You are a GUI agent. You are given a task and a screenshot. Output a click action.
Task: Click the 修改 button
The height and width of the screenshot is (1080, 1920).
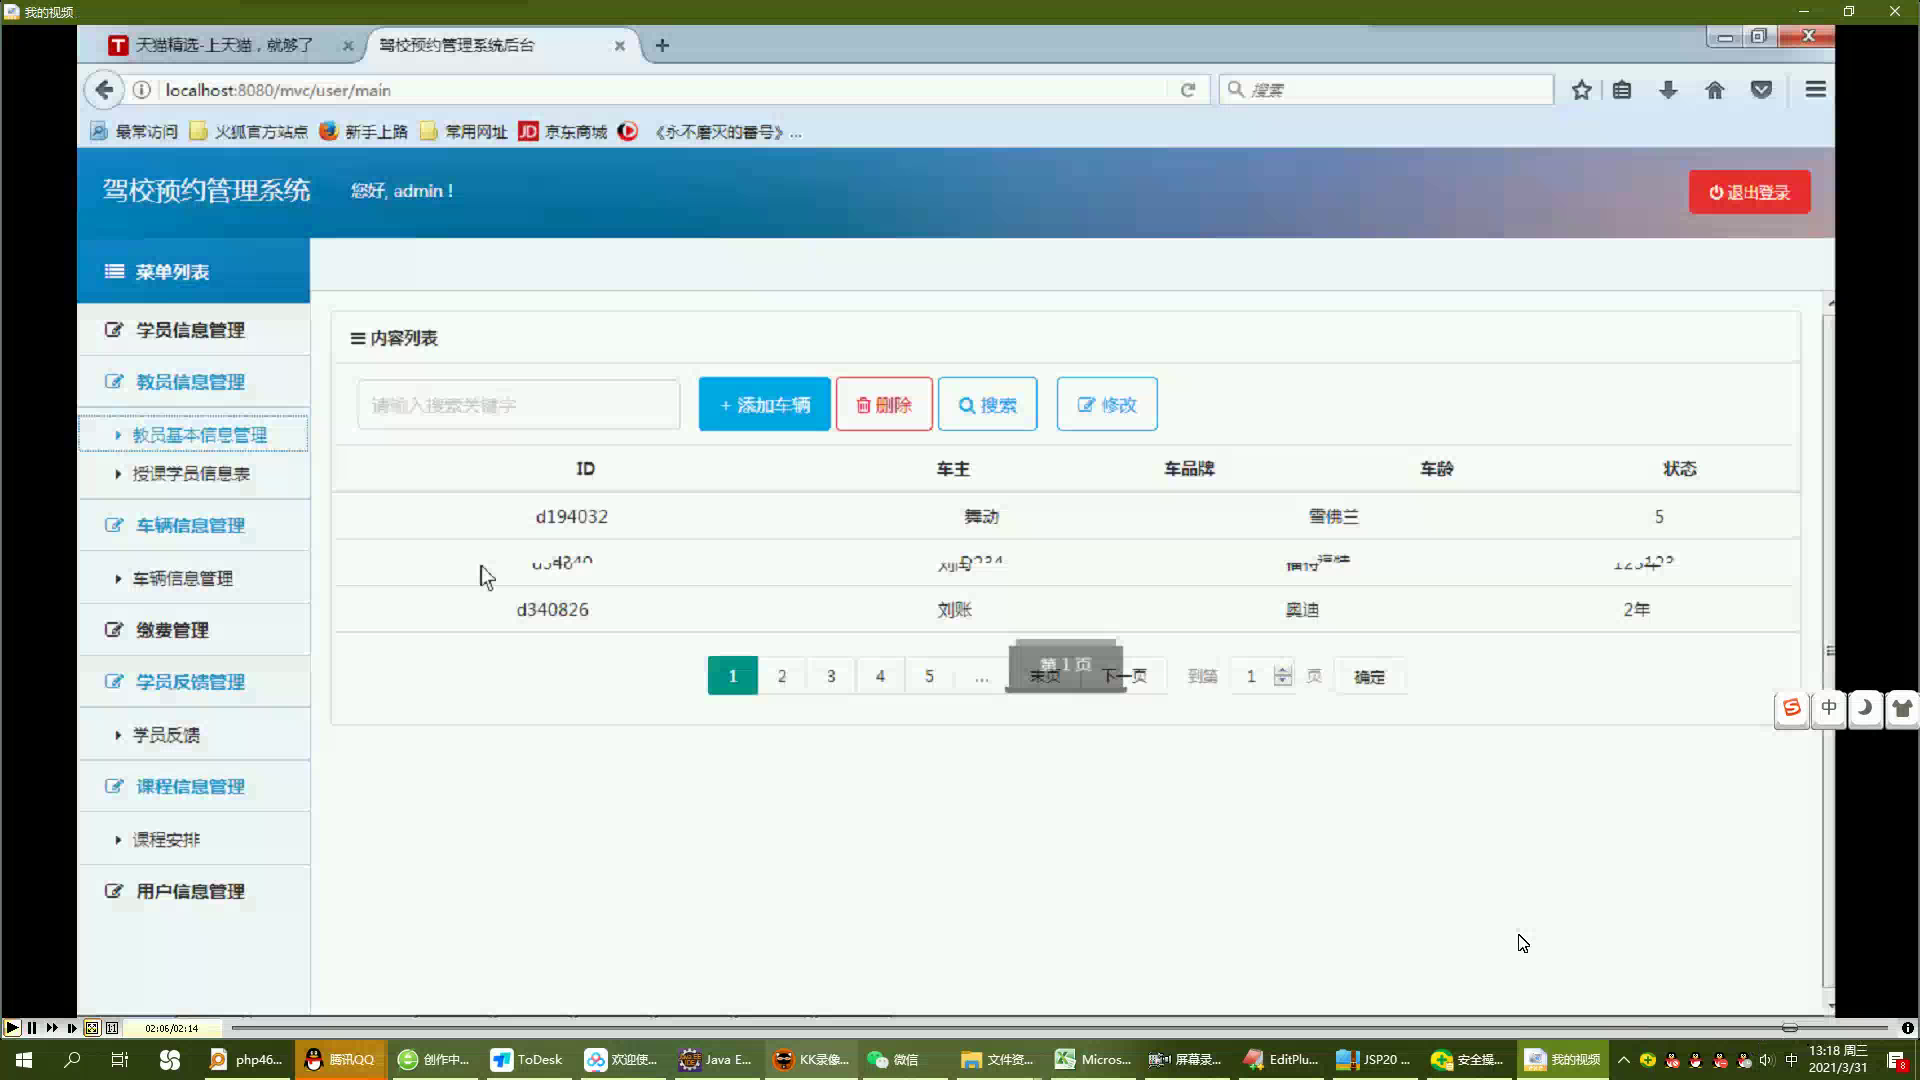tap(1107, 404)
